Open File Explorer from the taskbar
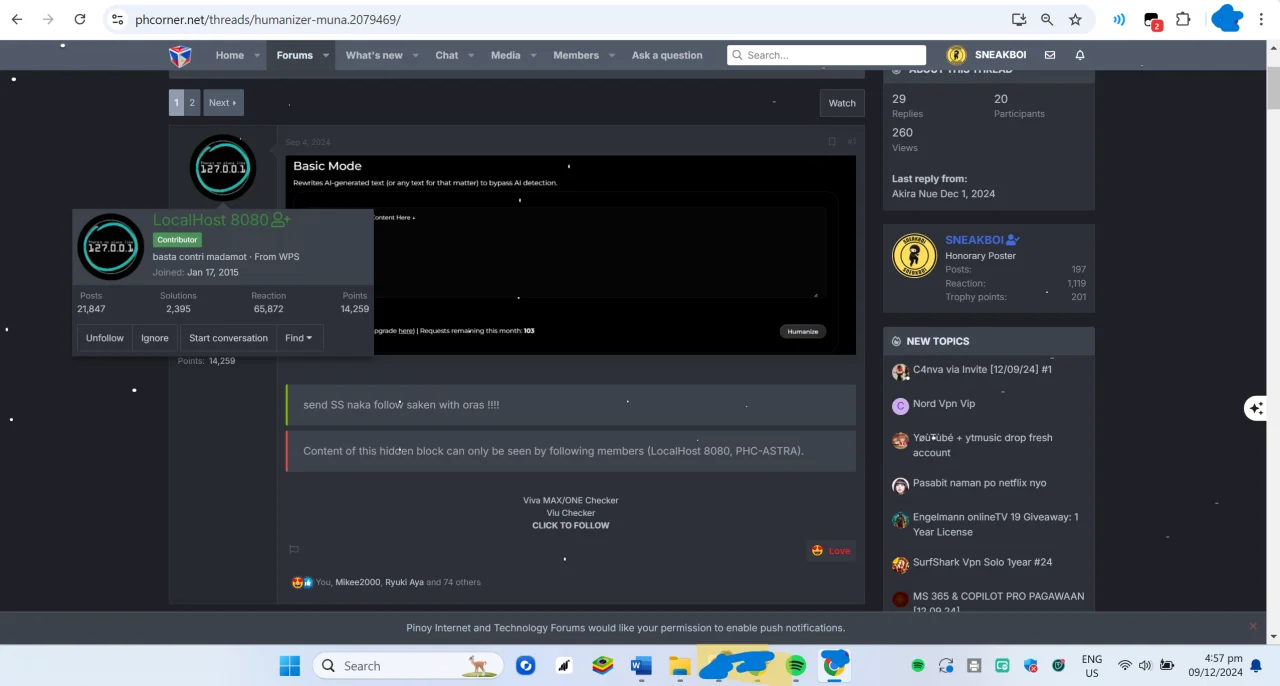 pyautogui.click(x=680, y=666)
